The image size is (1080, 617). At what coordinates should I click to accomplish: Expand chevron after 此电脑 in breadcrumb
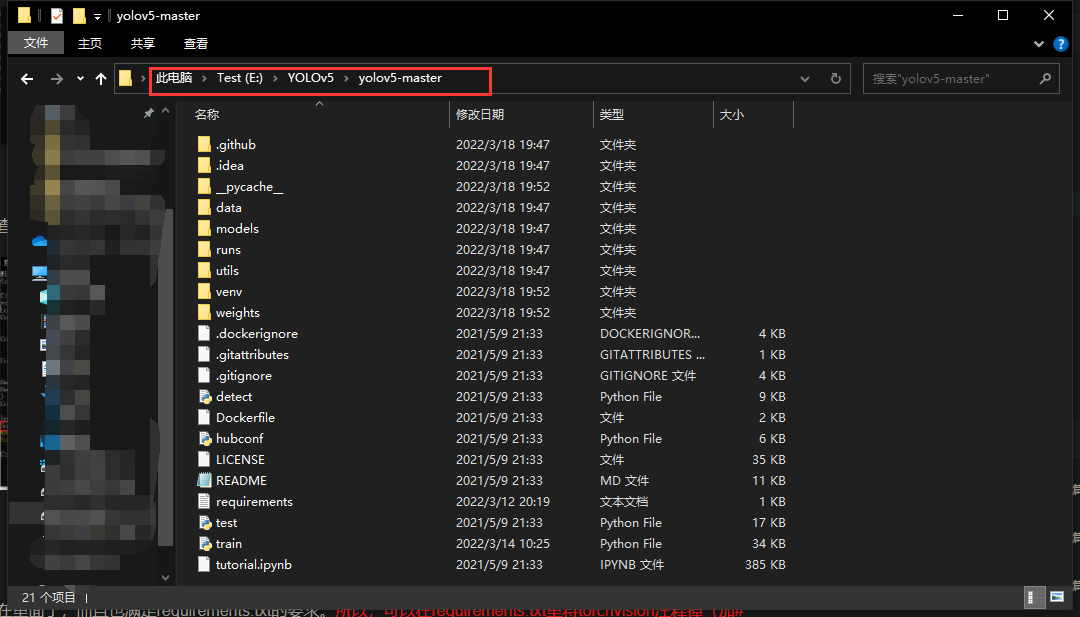205,79
